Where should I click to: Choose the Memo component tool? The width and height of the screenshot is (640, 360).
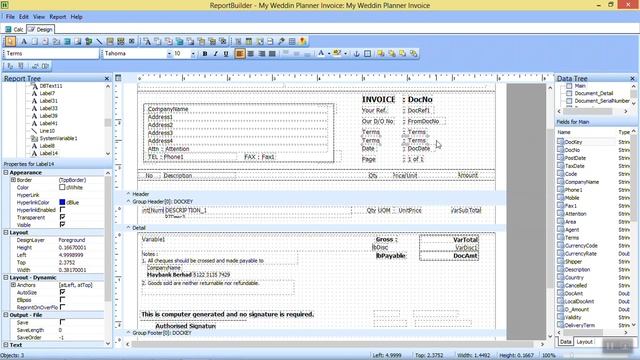(34, 41)
